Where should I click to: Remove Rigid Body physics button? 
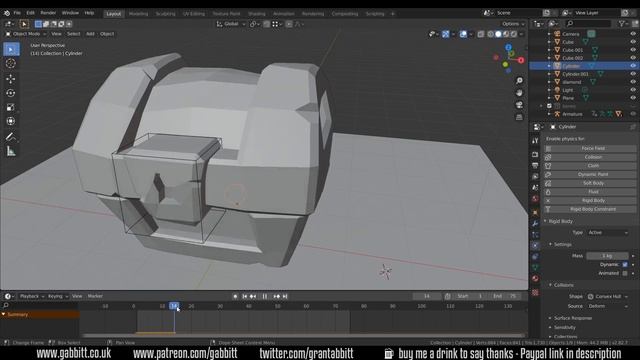point(590,200)
